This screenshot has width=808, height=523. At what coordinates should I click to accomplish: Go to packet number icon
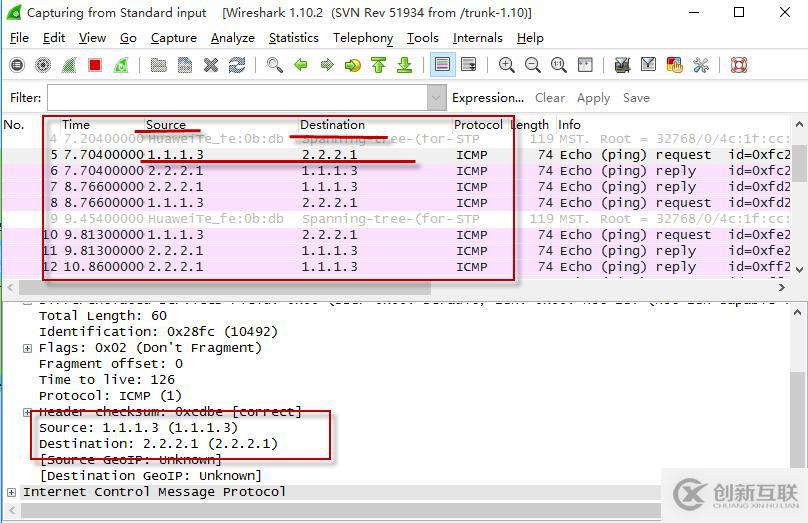(x=352, y=65)
